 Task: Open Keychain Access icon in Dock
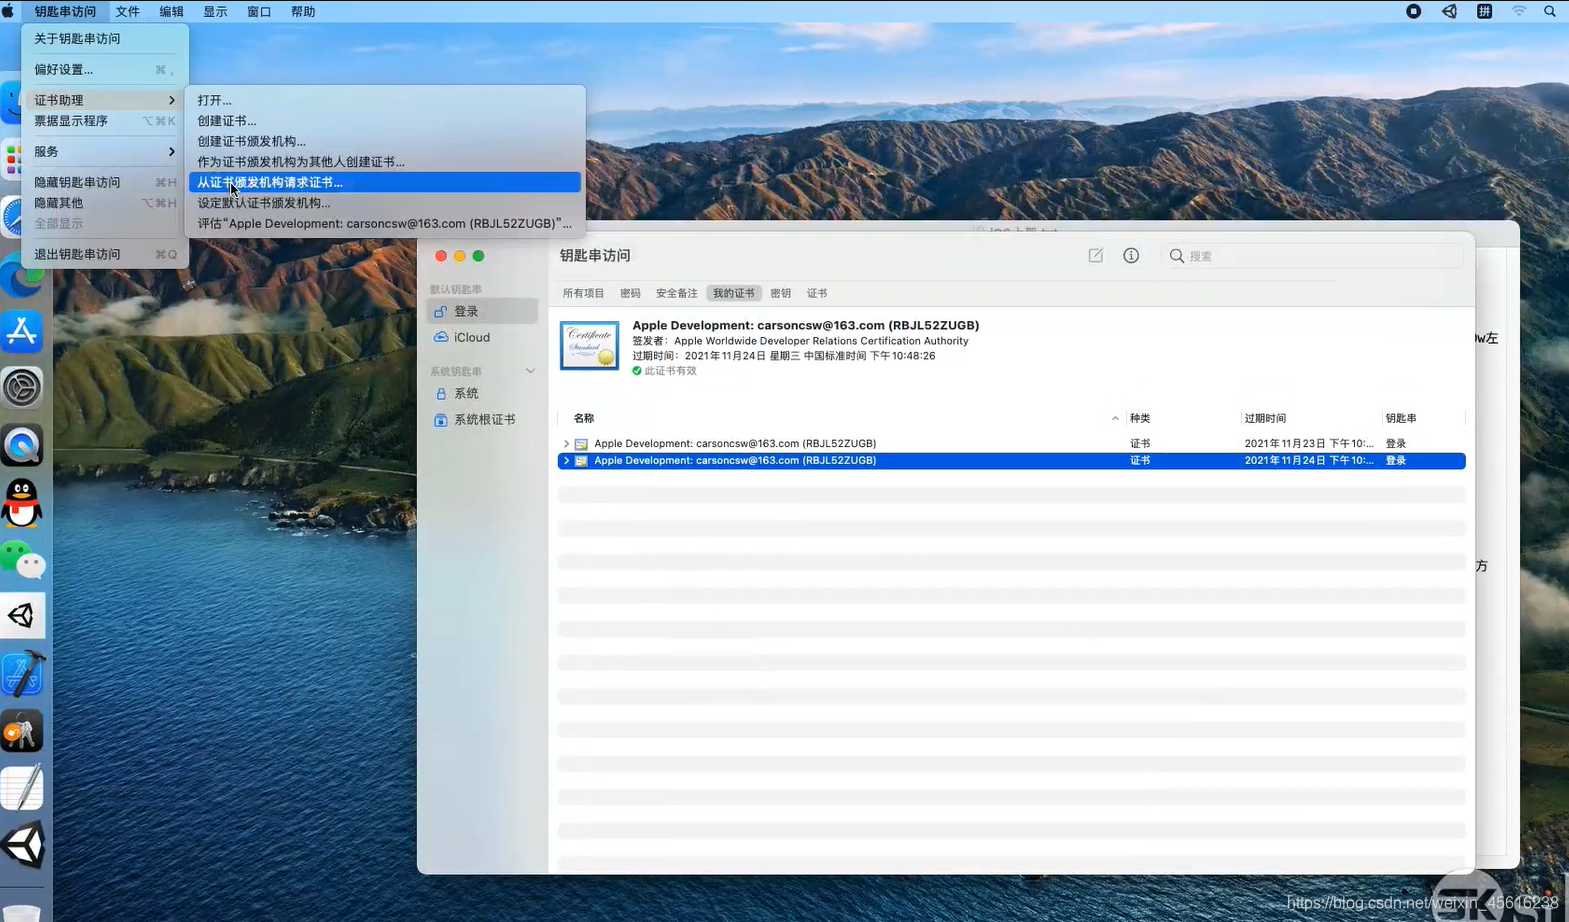point(22,731)
